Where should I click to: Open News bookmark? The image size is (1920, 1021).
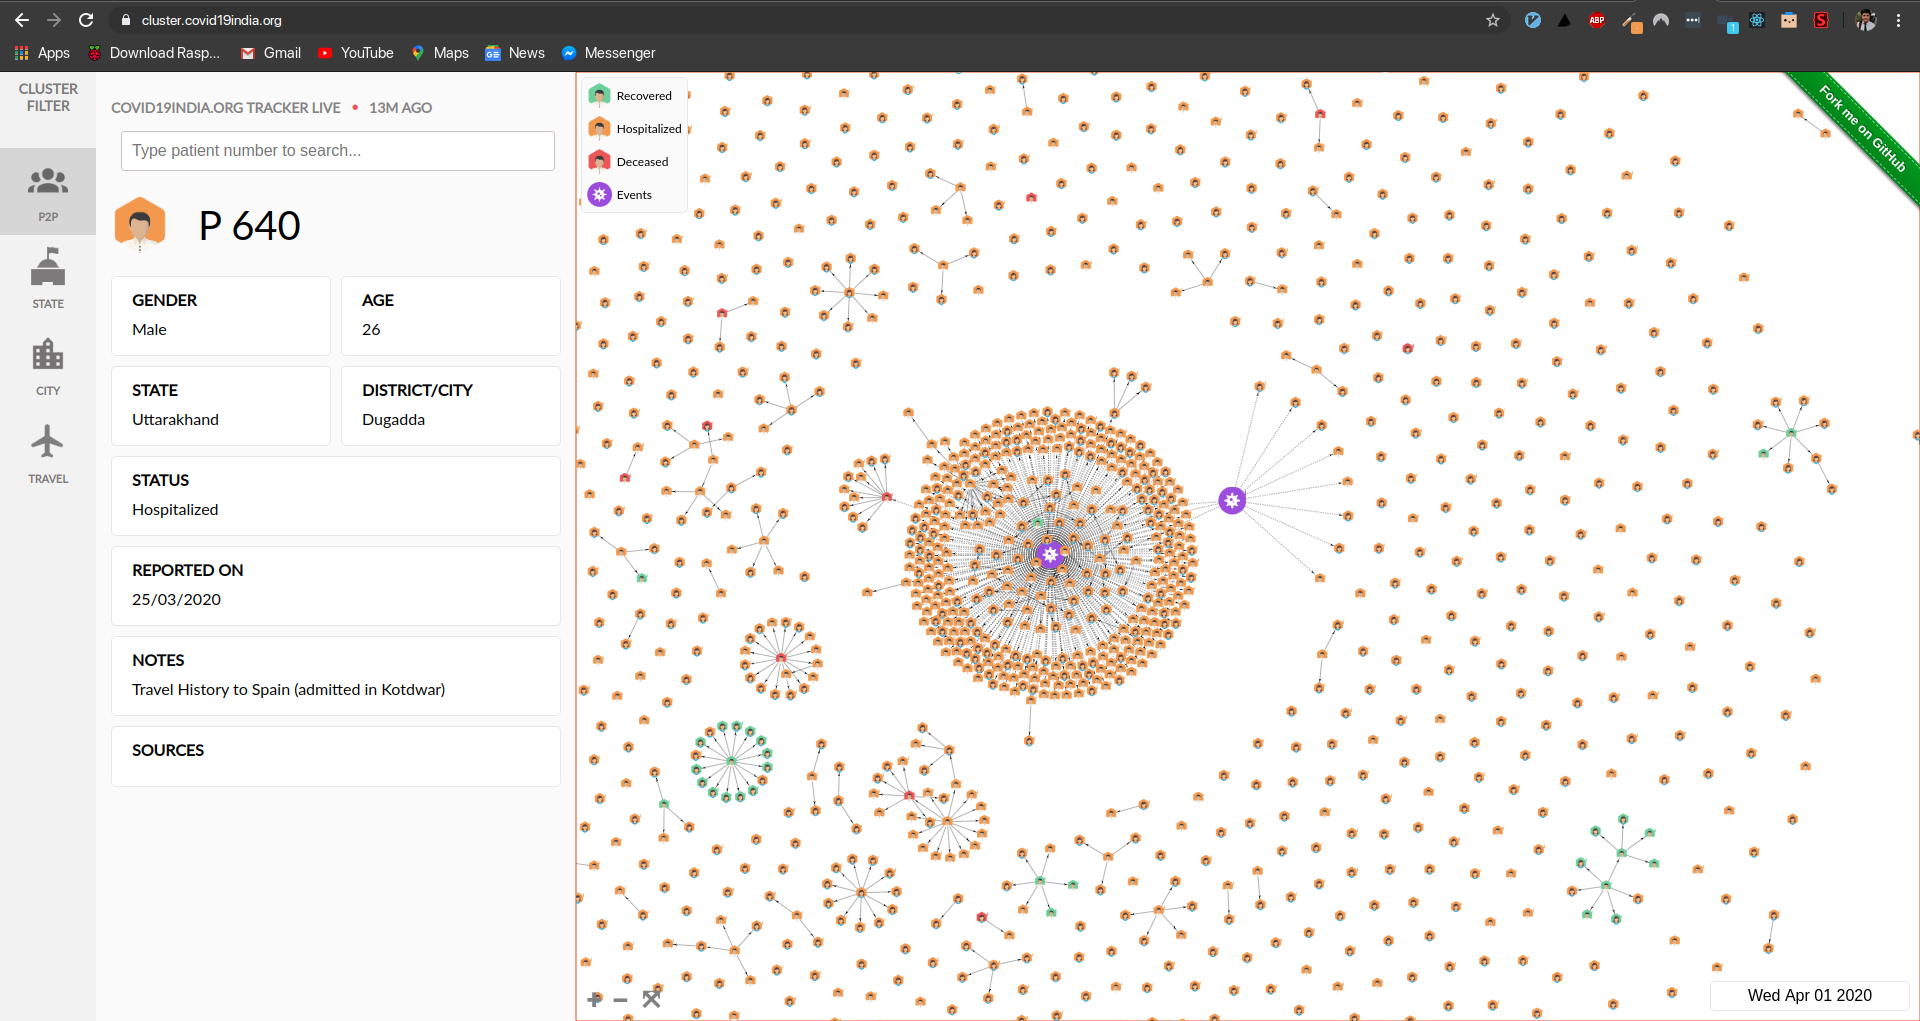pyautogui.click(x=515, y=53)
